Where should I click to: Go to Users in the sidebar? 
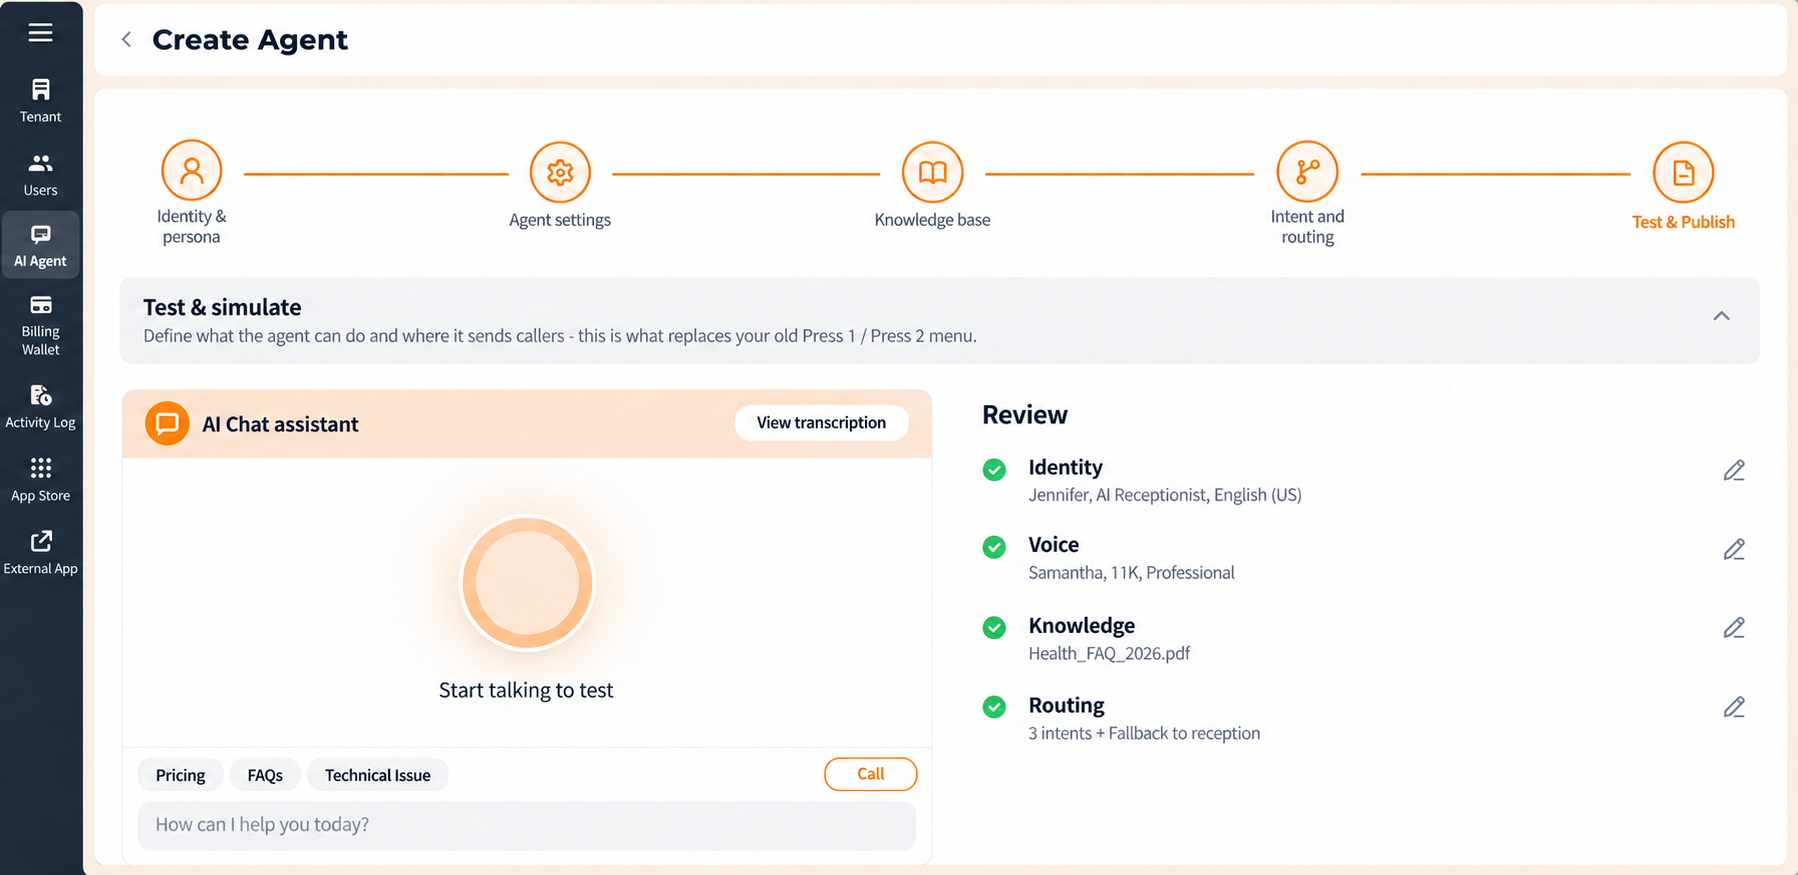[x=41, y=174]
